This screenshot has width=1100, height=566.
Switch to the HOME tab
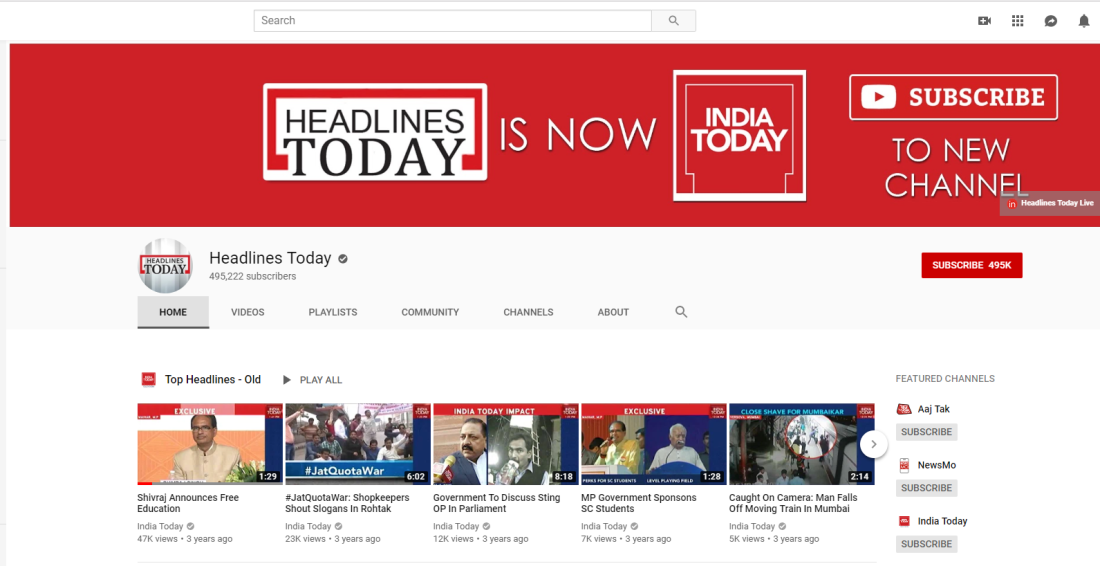[x=173, y=312]
